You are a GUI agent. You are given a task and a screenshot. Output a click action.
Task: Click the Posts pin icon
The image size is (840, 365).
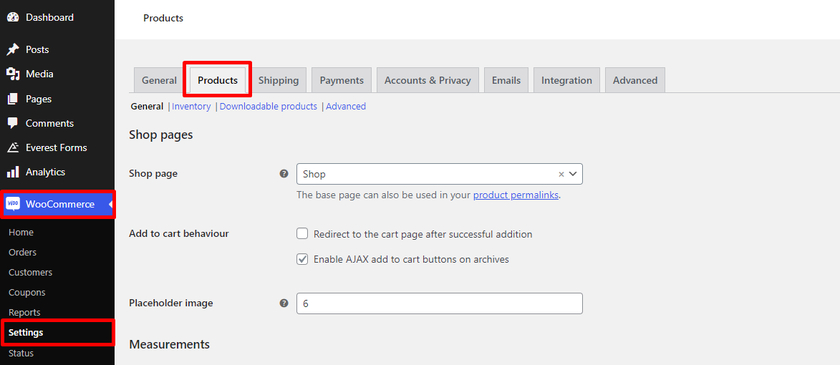(x=13, y=50)
